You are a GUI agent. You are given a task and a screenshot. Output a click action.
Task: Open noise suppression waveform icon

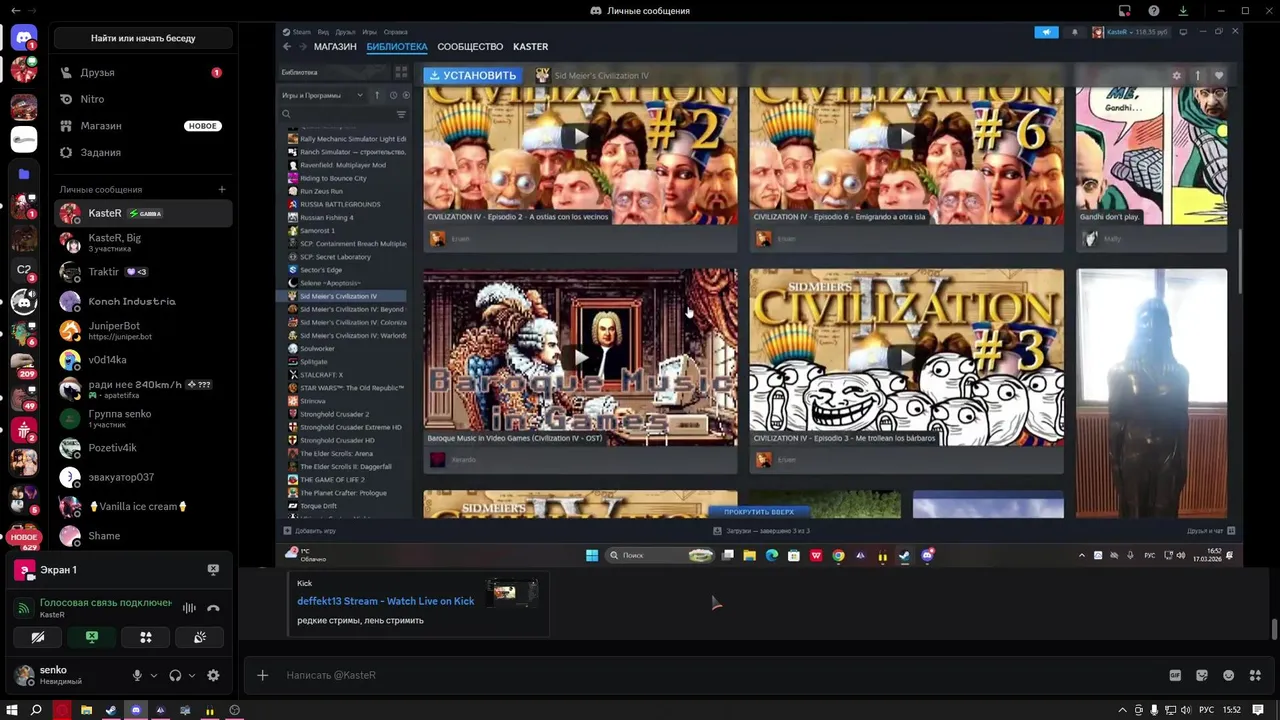tap(189, 608)
